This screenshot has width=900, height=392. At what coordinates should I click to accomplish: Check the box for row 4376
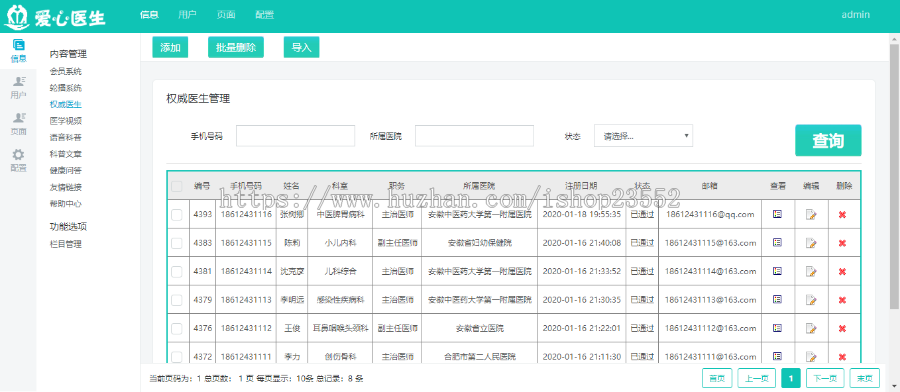point(177,329)
